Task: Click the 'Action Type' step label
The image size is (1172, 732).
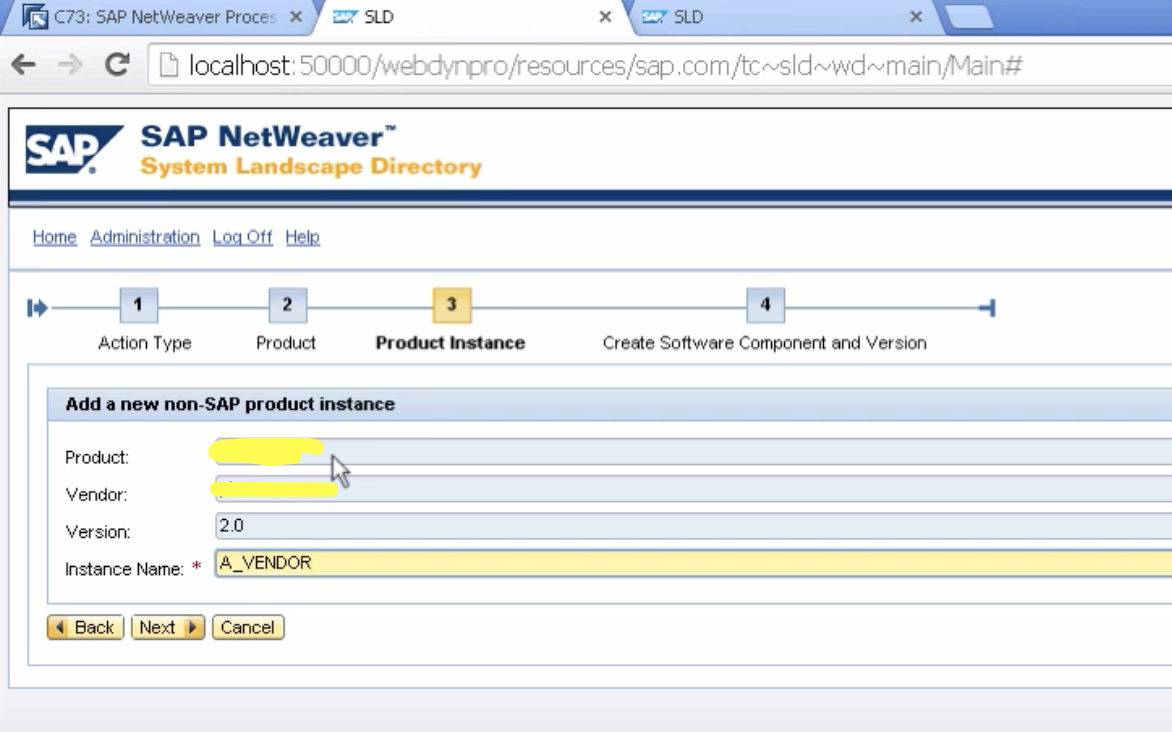Action: click(x=145, y=342)
